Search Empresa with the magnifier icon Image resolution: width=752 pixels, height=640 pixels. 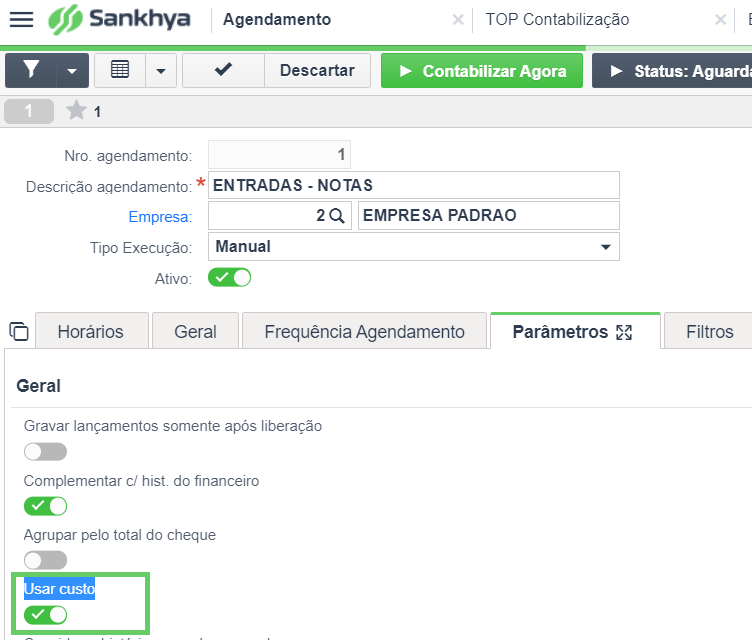(x=337, y=216)
